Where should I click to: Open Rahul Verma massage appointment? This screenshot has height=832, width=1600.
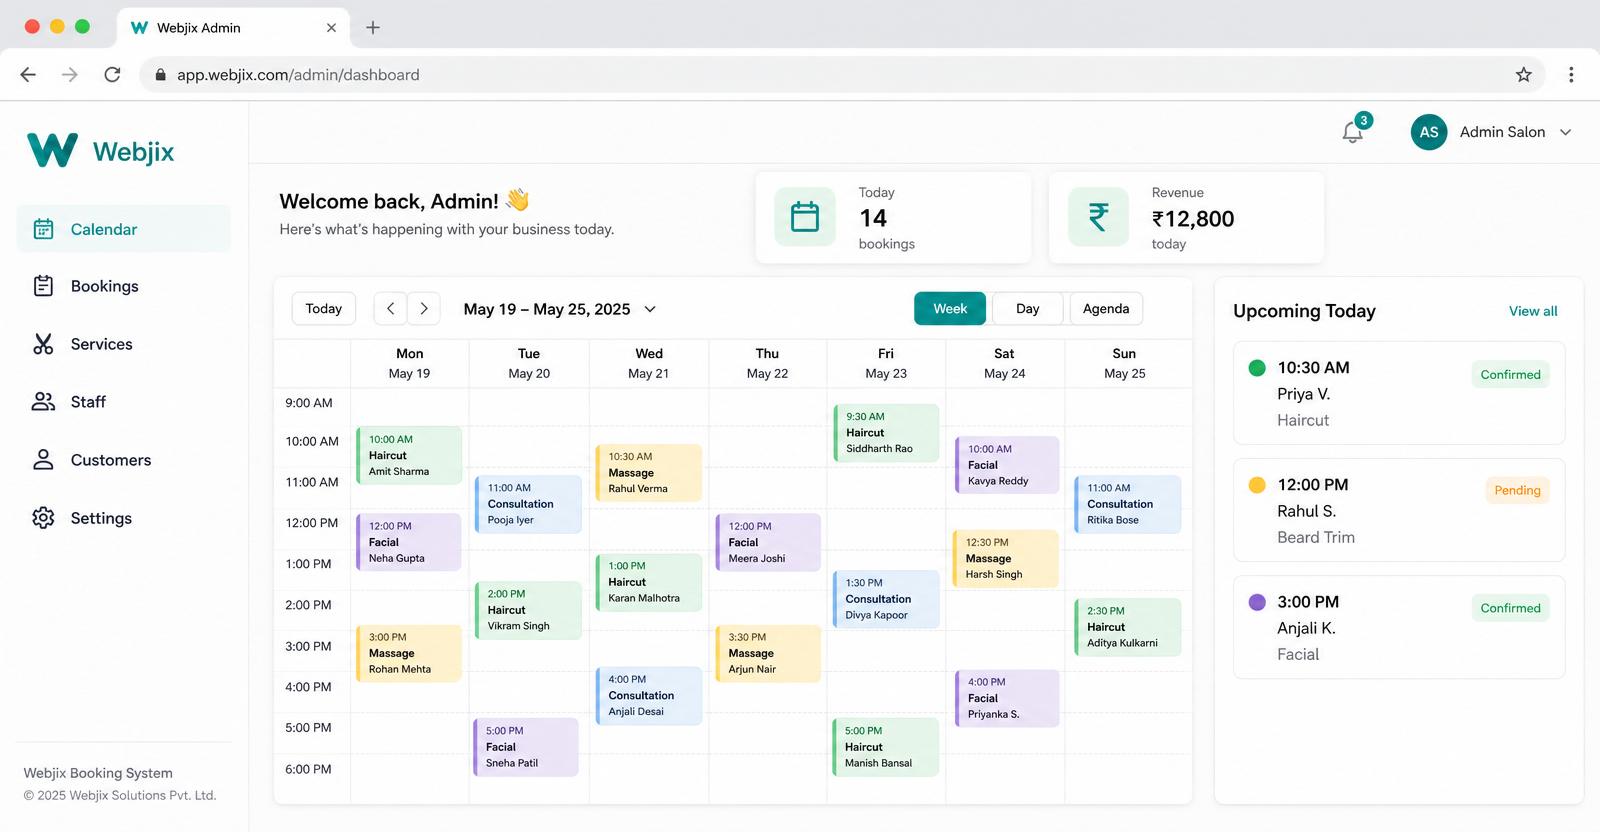[648, 473]
